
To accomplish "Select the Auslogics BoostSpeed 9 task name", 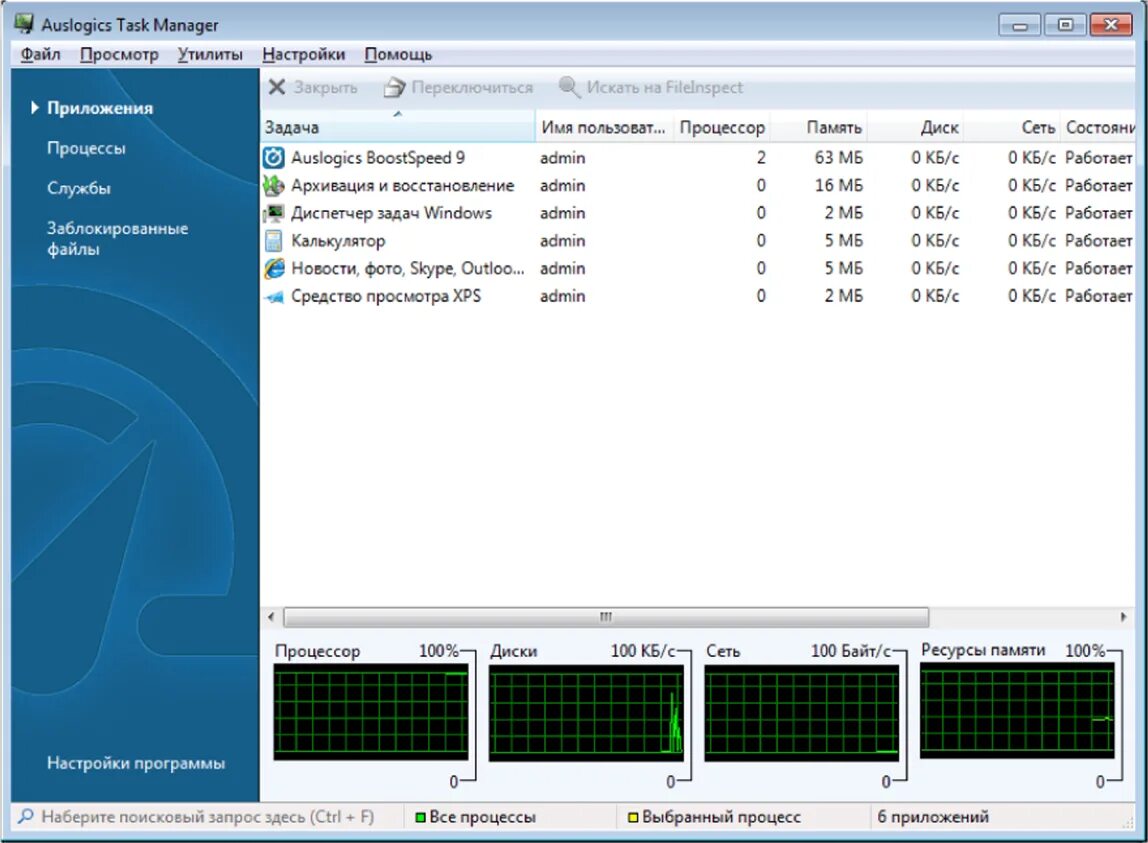I will coord(378,157).
